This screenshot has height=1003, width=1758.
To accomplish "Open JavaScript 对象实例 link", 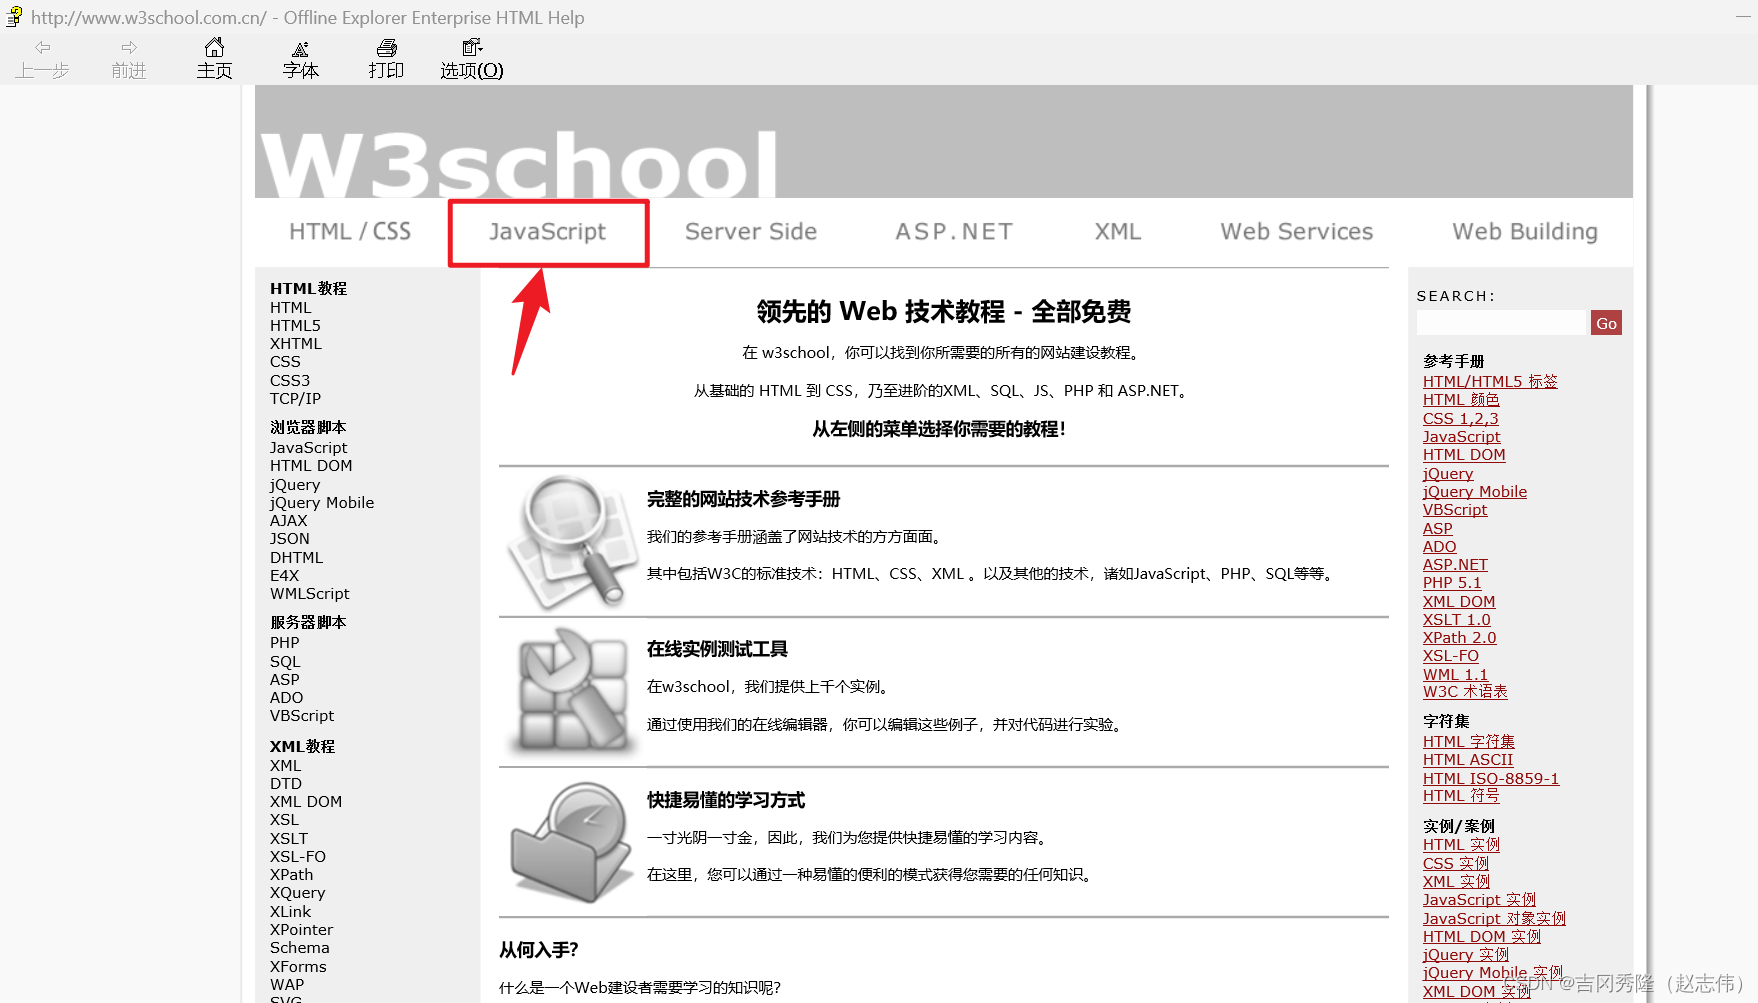I will (x=1494, y=919).
